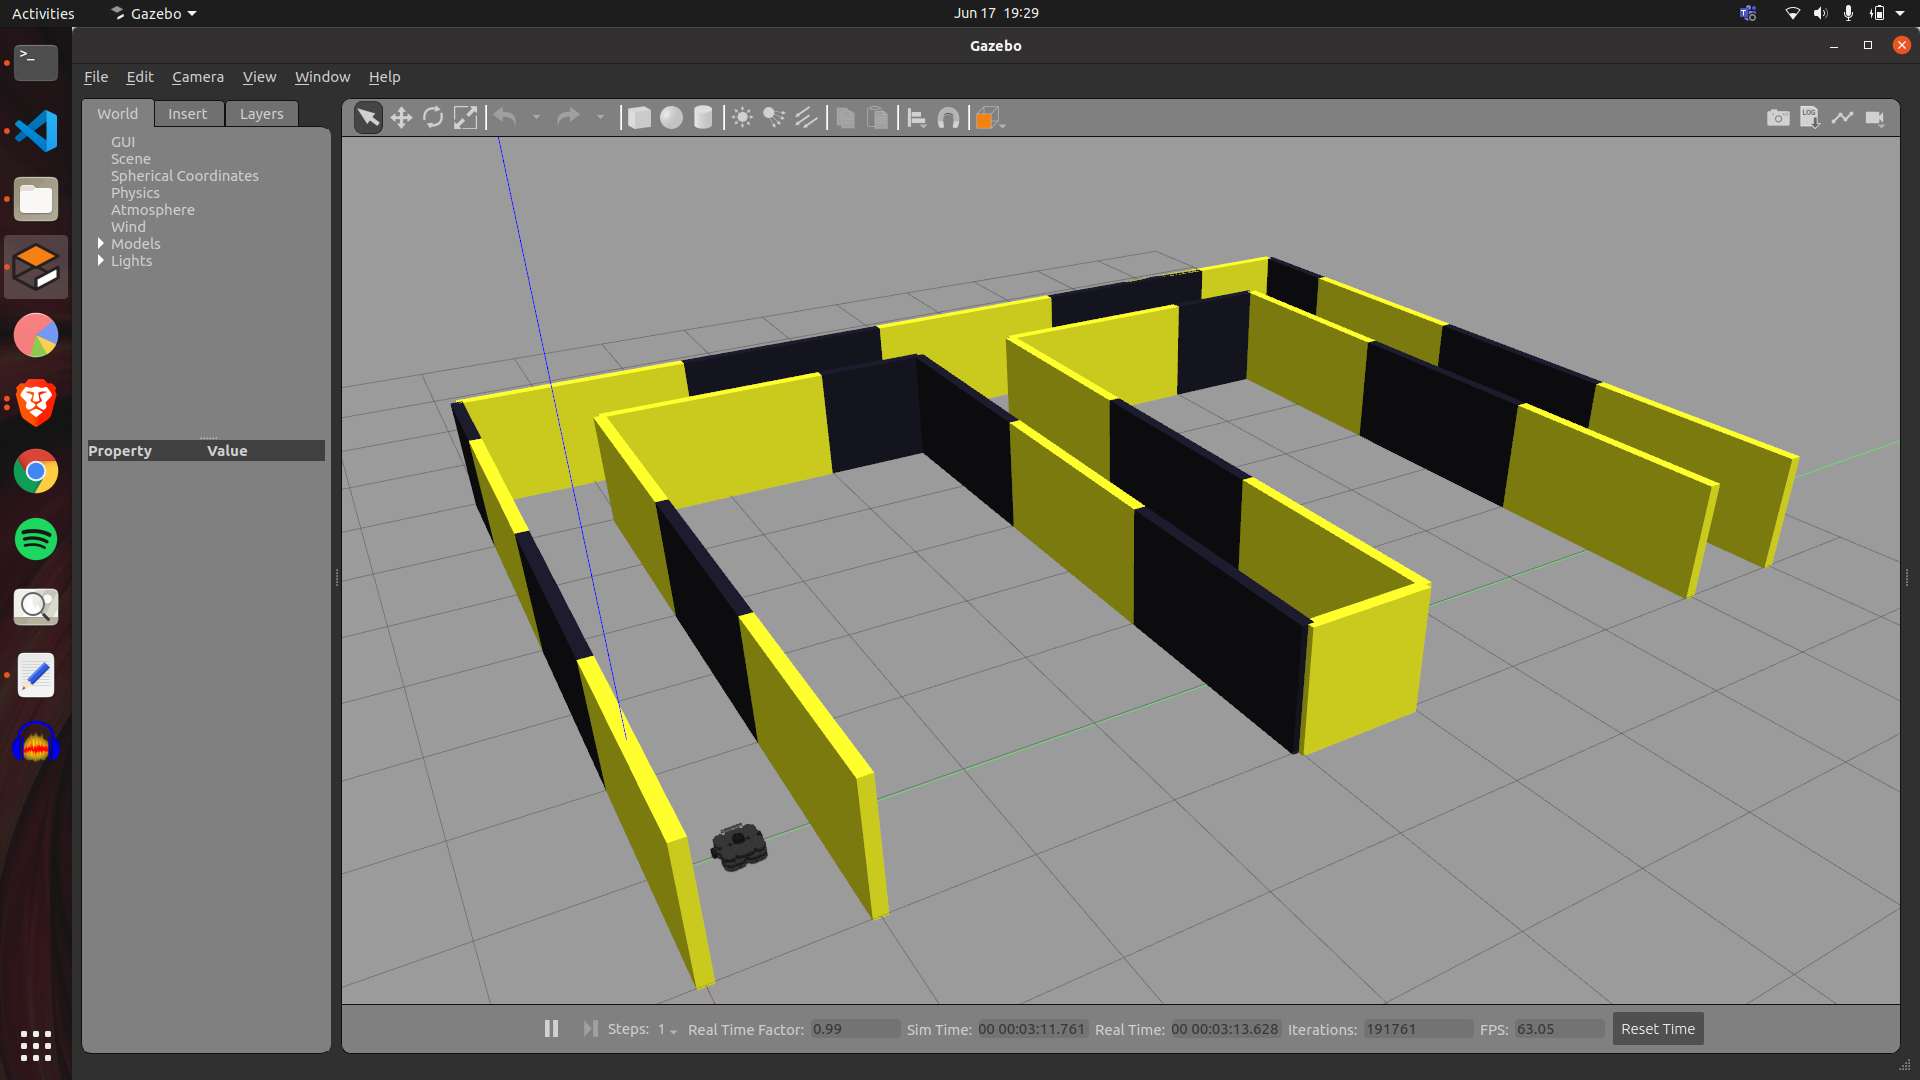1920x1080 pixels.
Task: Open the data log recorder icon
Action: coord(1810,118)
